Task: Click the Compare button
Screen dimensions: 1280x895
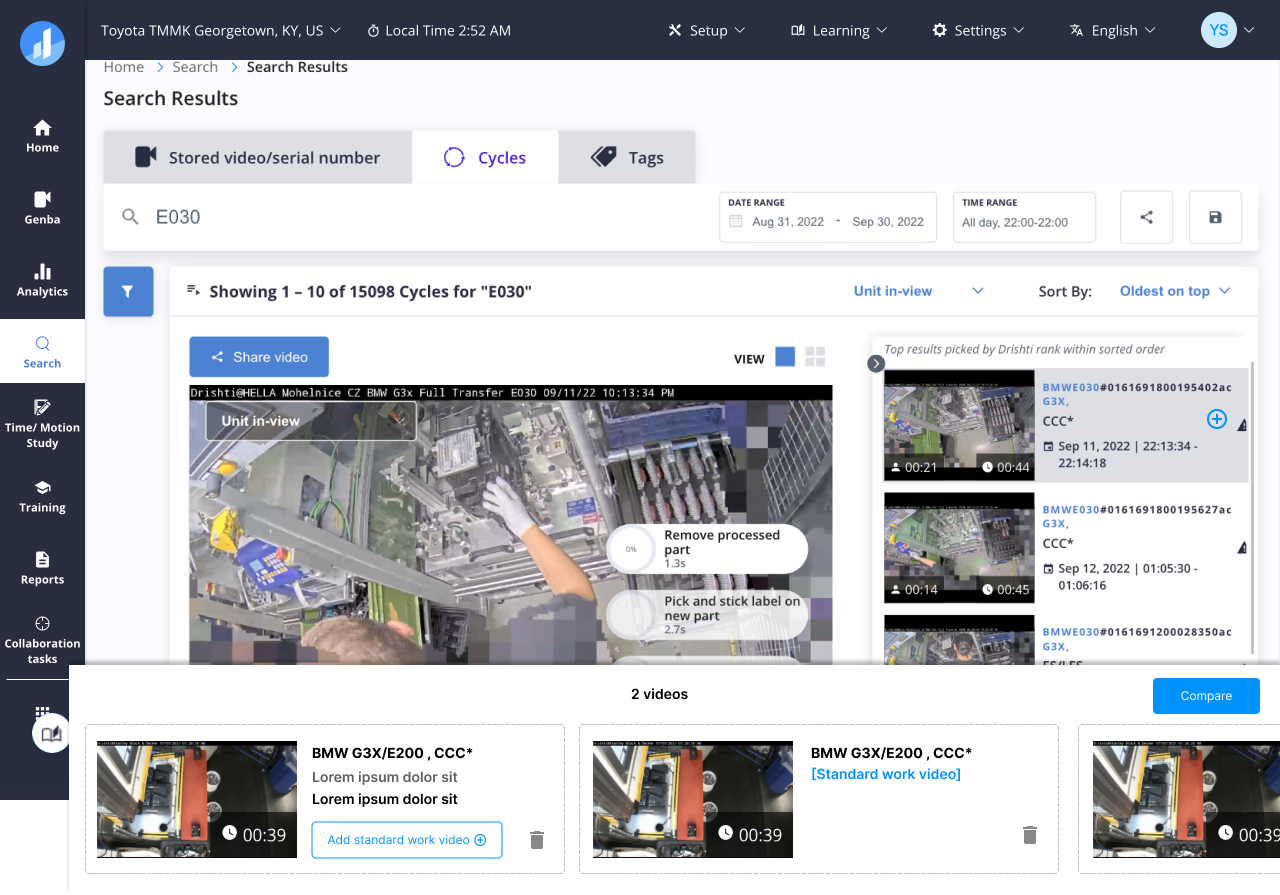Action: pos(1206,696)
